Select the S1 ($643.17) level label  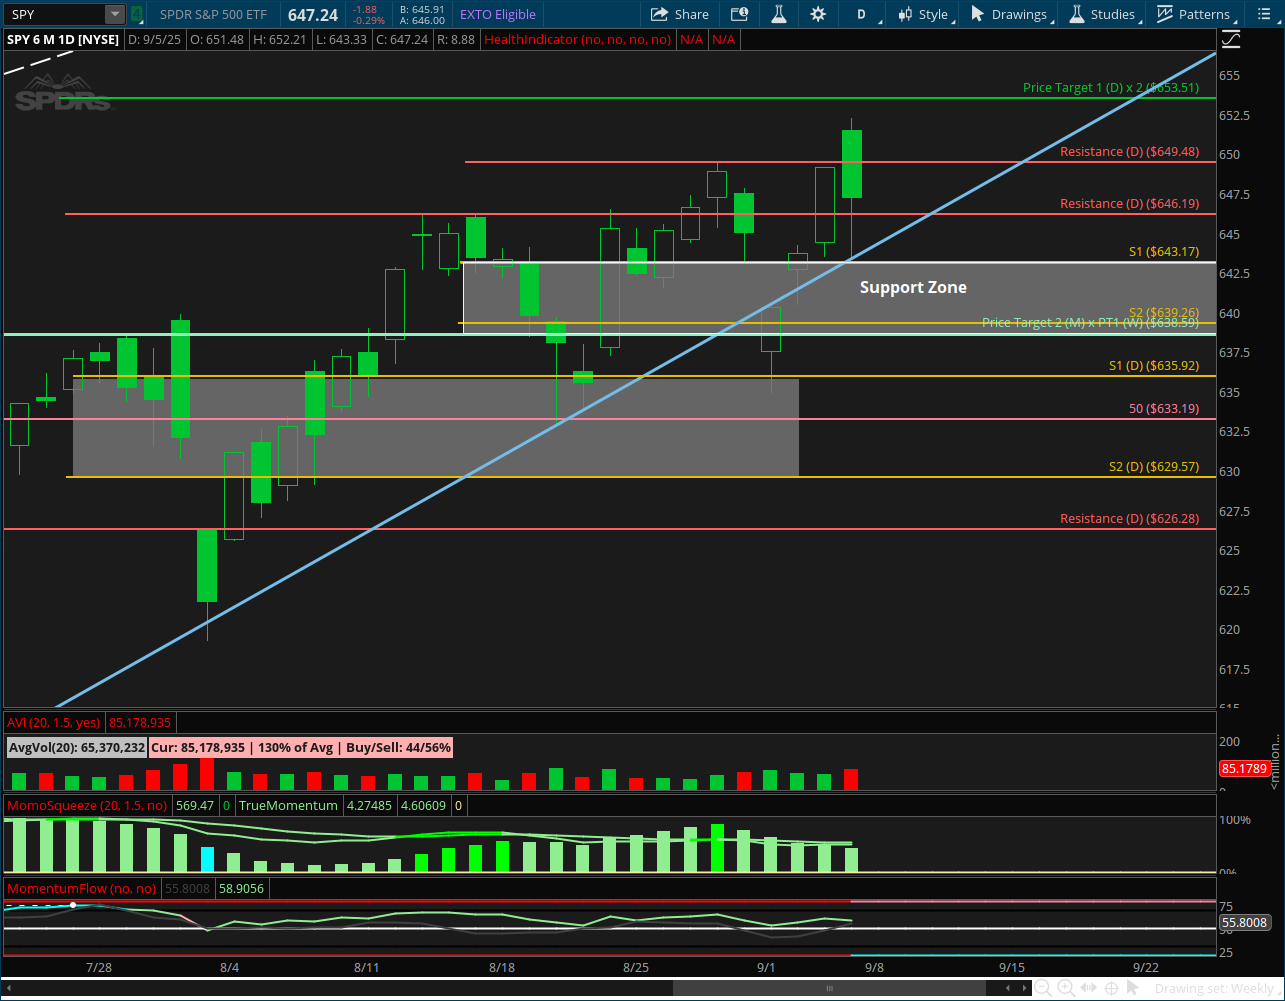1164,252
